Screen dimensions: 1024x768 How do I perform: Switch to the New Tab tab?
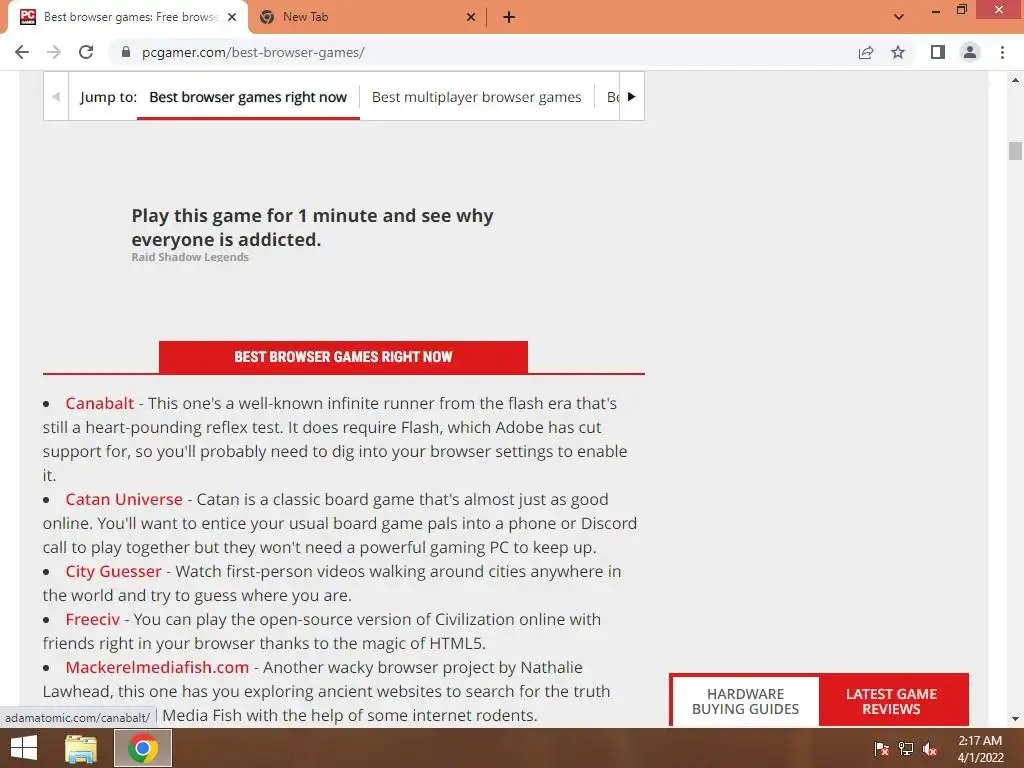368,18
